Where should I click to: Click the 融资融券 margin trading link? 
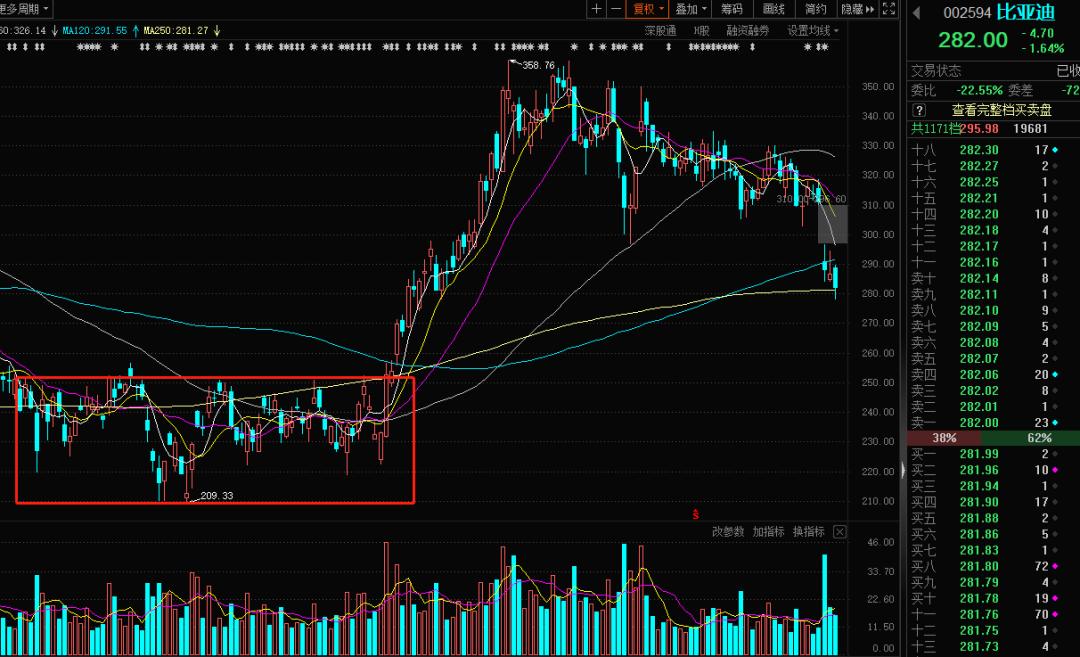(747, 30)
